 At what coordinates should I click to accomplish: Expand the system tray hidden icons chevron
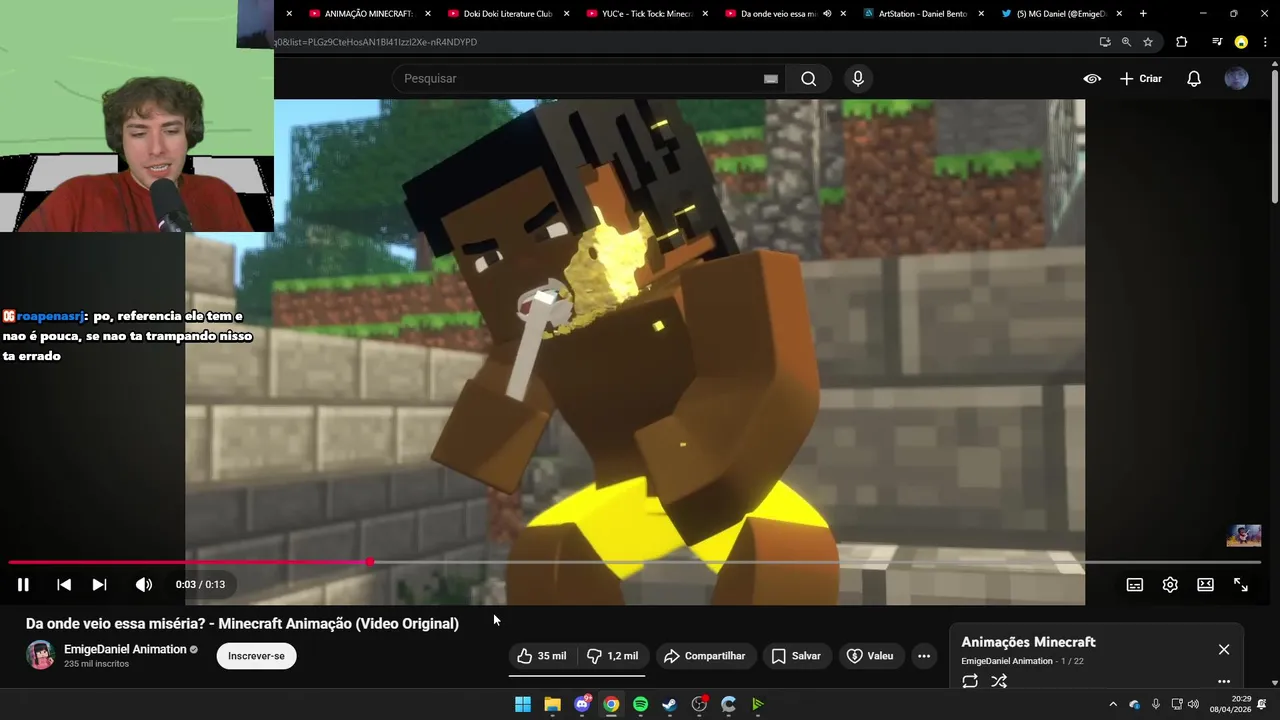[x=1113, y=705]
